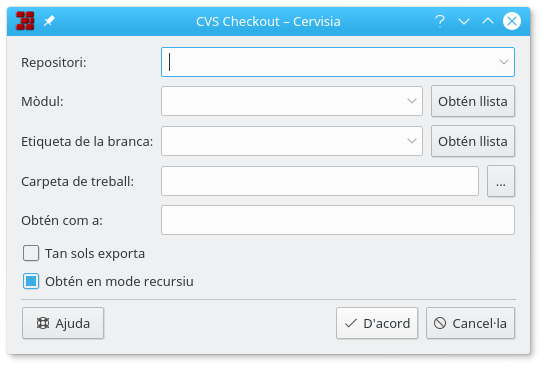Confirm with the D'acord button
Viewport: 543px width, 367px height.
pos(377,323)
